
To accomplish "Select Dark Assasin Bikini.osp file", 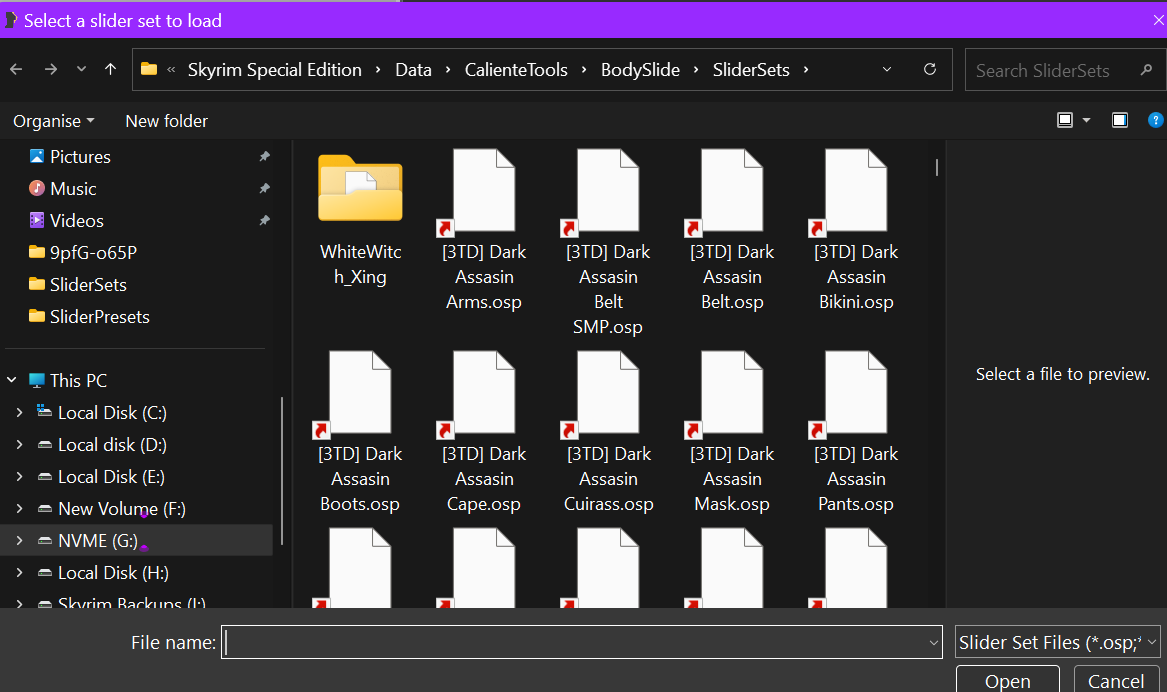I will (856, 231).
